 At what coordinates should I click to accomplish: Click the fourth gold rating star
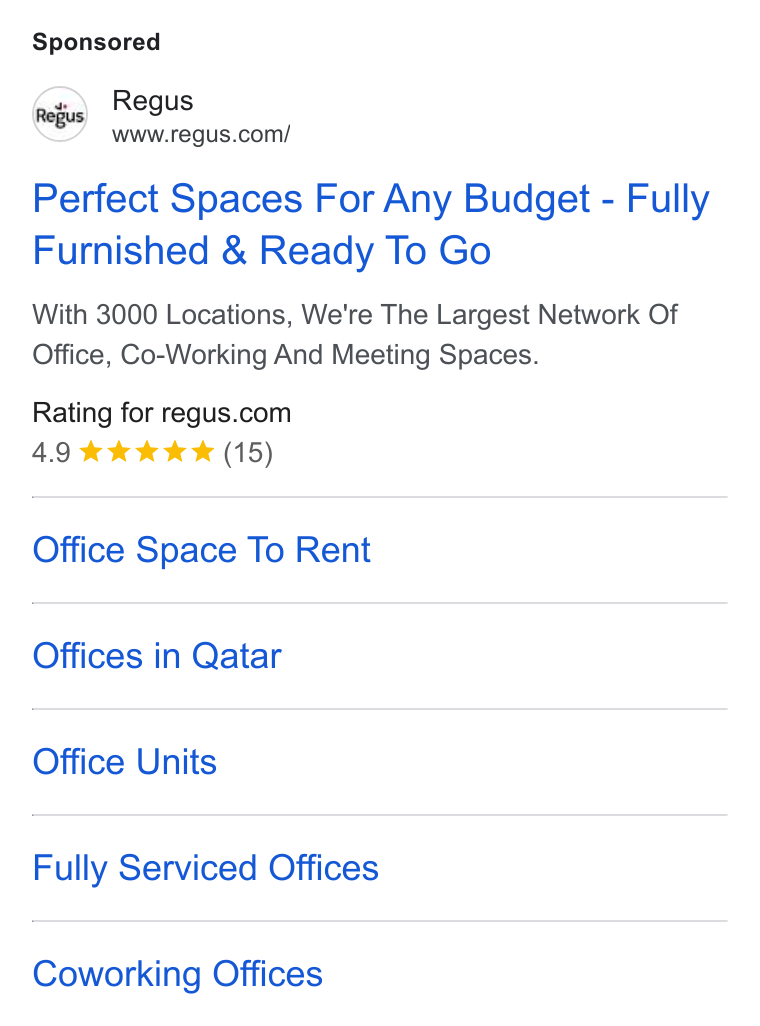[175, 451]
